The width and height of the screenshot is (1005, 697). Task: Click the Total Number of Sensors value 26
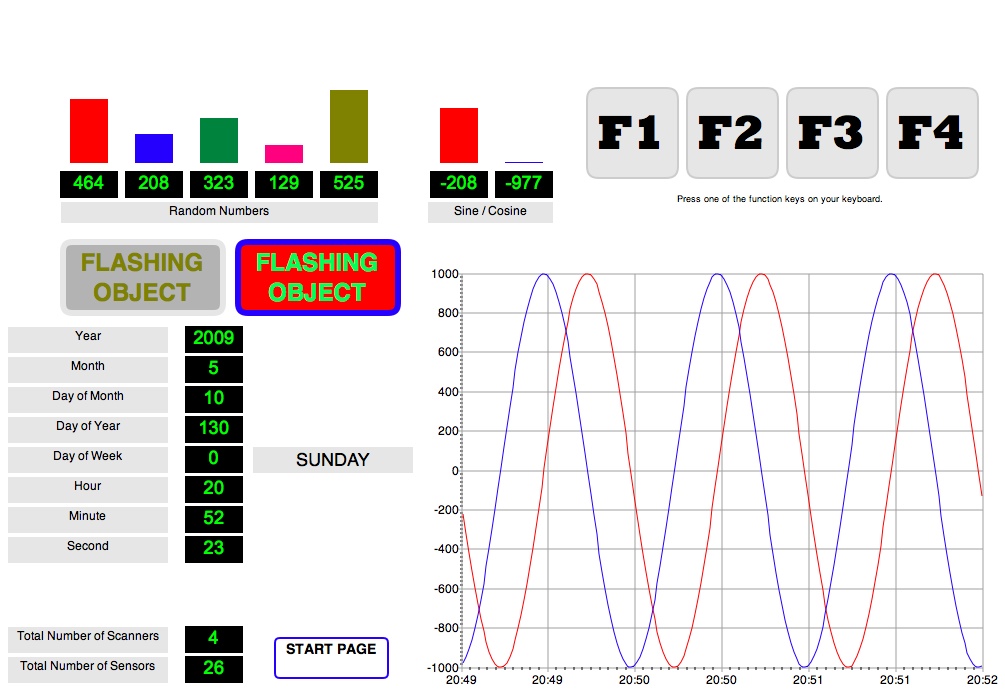pos(213,669)
